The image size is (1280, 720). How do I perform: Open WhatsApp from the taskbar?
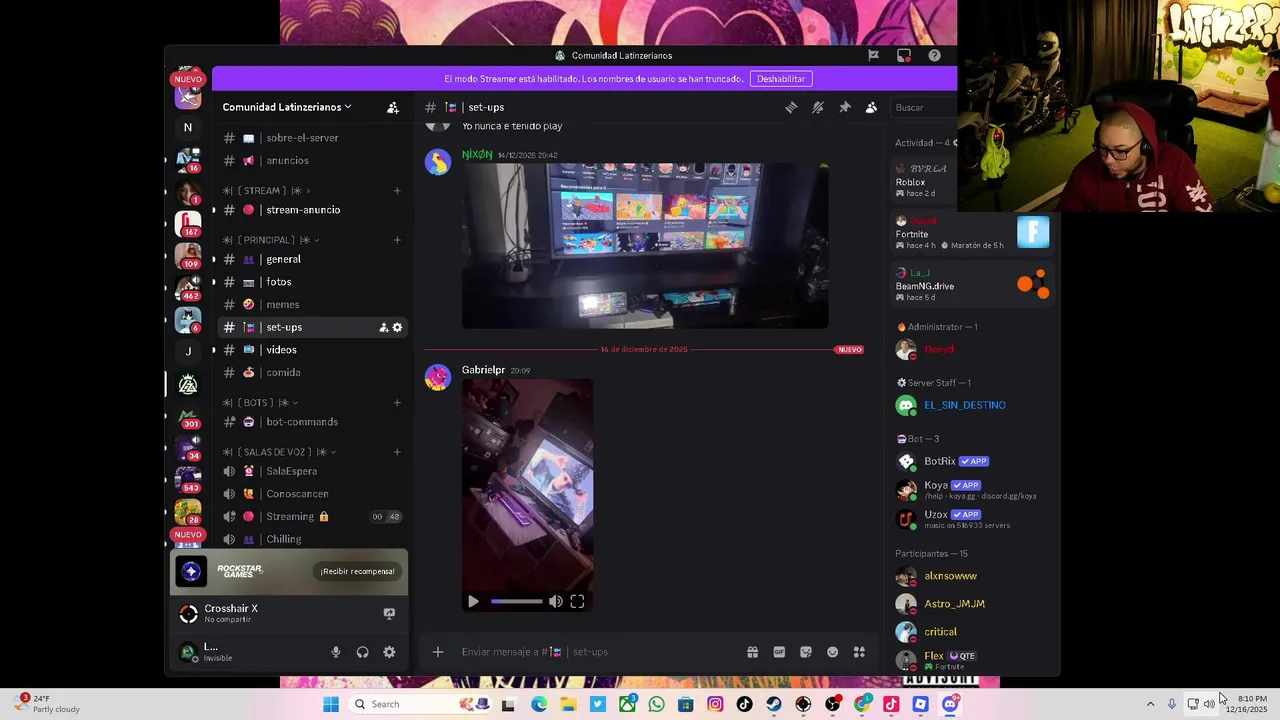[656, 704]
